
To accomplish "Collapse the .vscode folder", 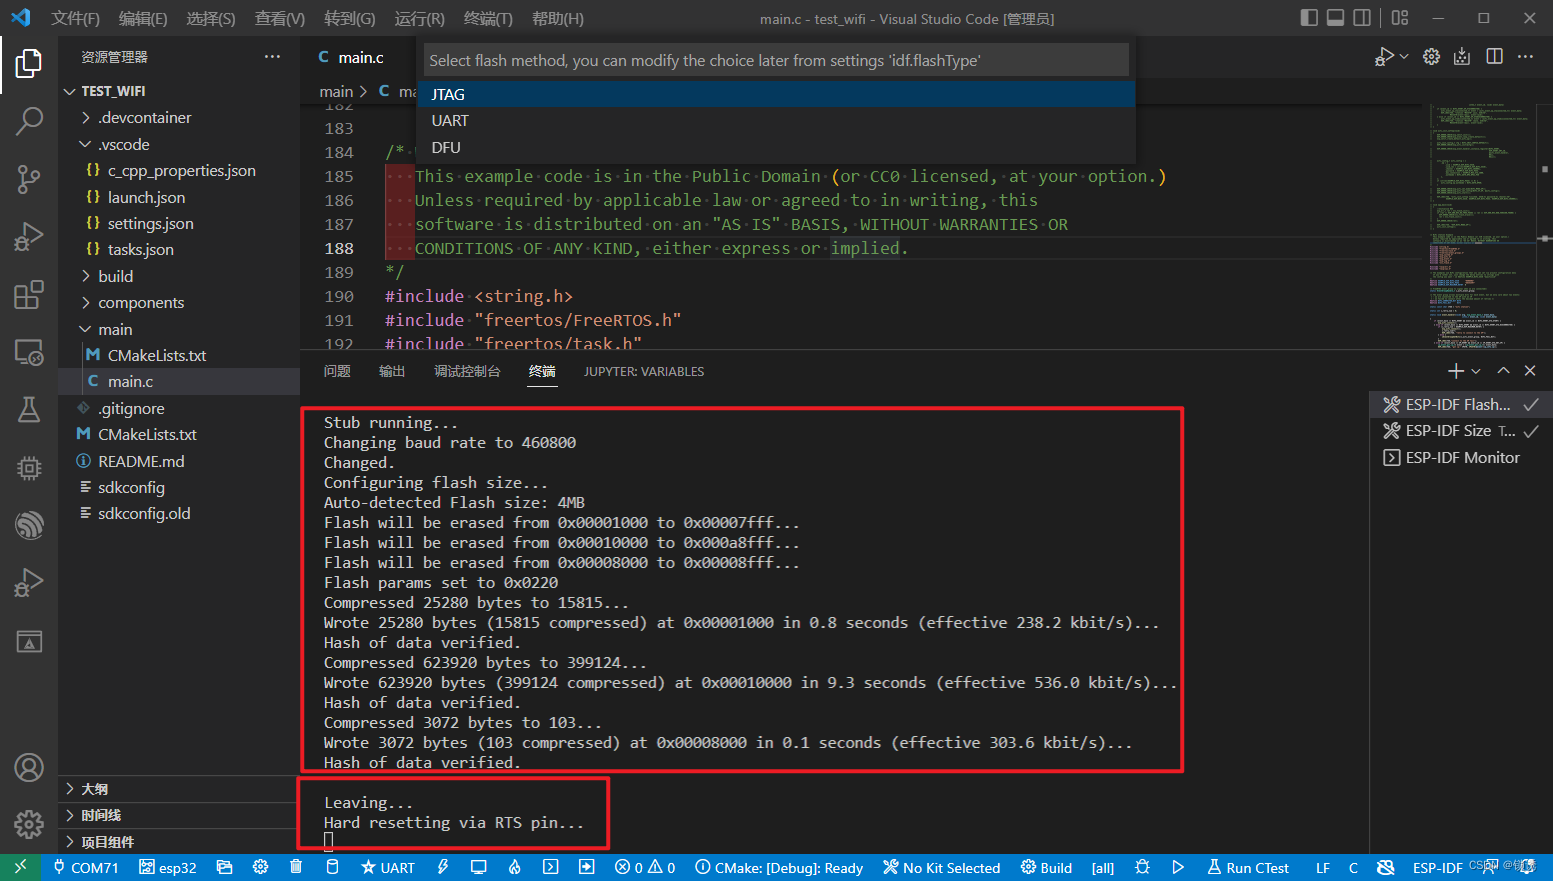I will coord(178,144).
